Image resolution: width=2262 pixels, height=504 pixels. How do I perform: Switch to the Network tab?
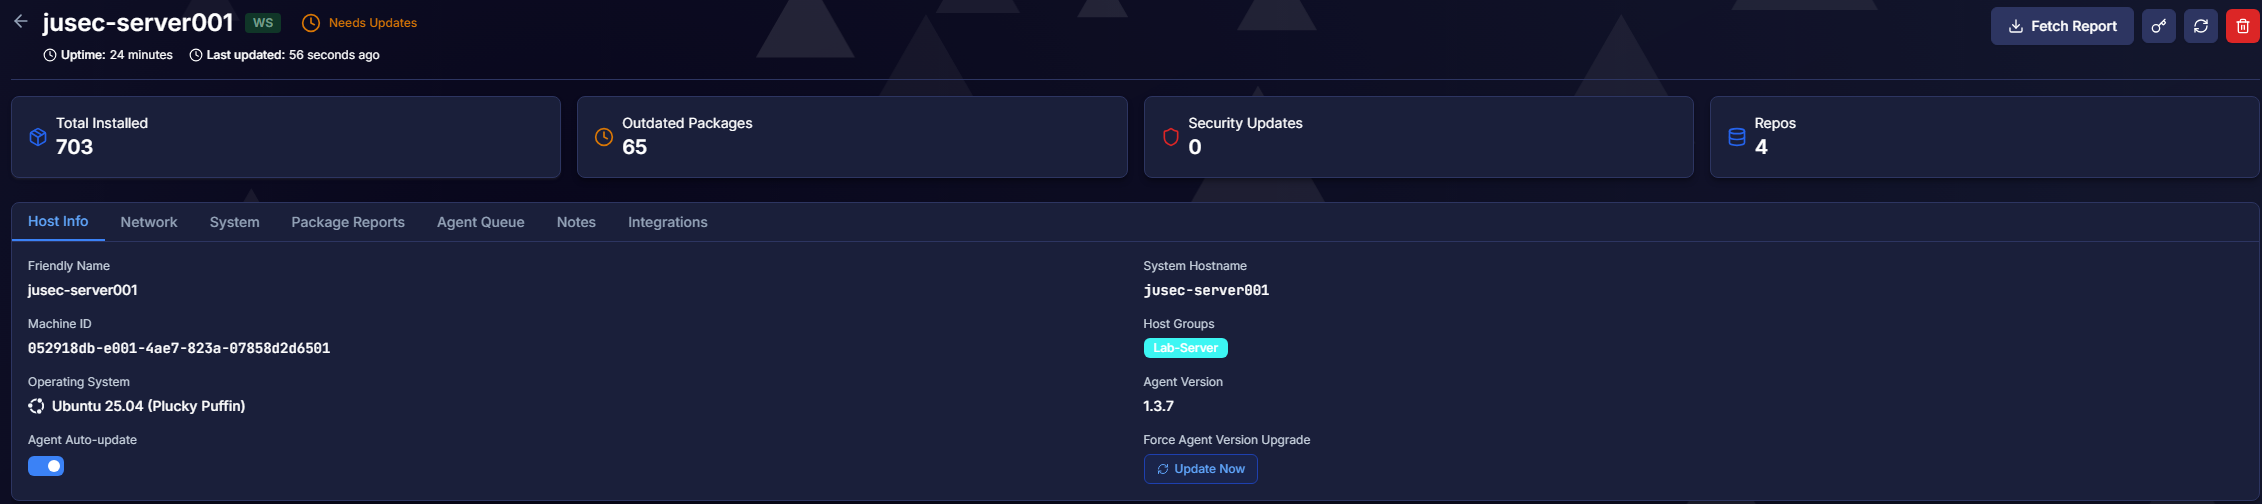tap(149, 222)
